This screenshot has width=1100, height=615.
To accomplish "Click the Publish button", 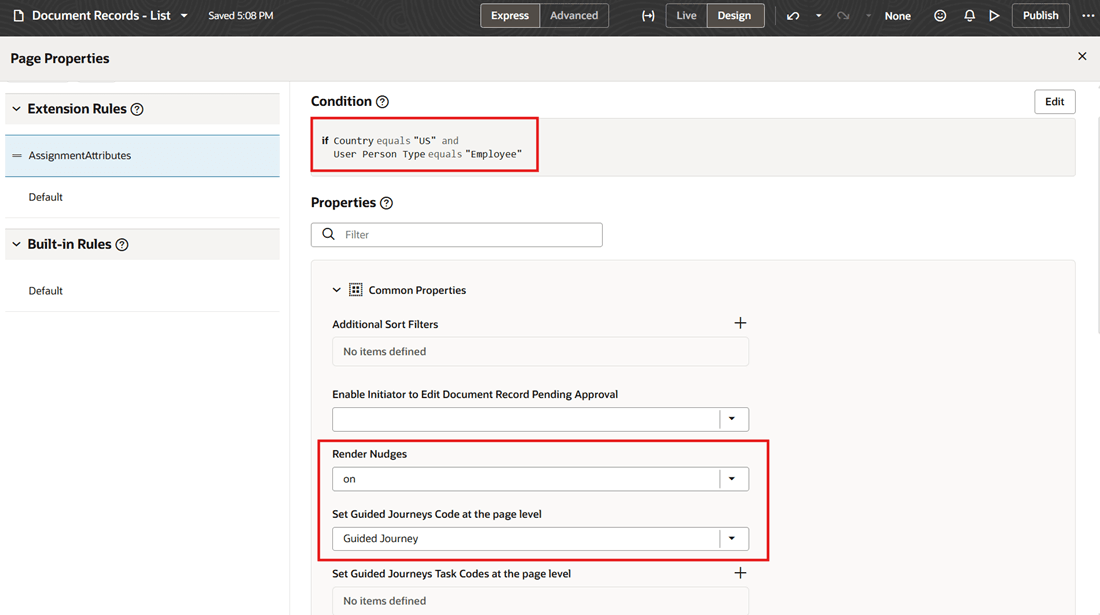I will coord(1040,15).
